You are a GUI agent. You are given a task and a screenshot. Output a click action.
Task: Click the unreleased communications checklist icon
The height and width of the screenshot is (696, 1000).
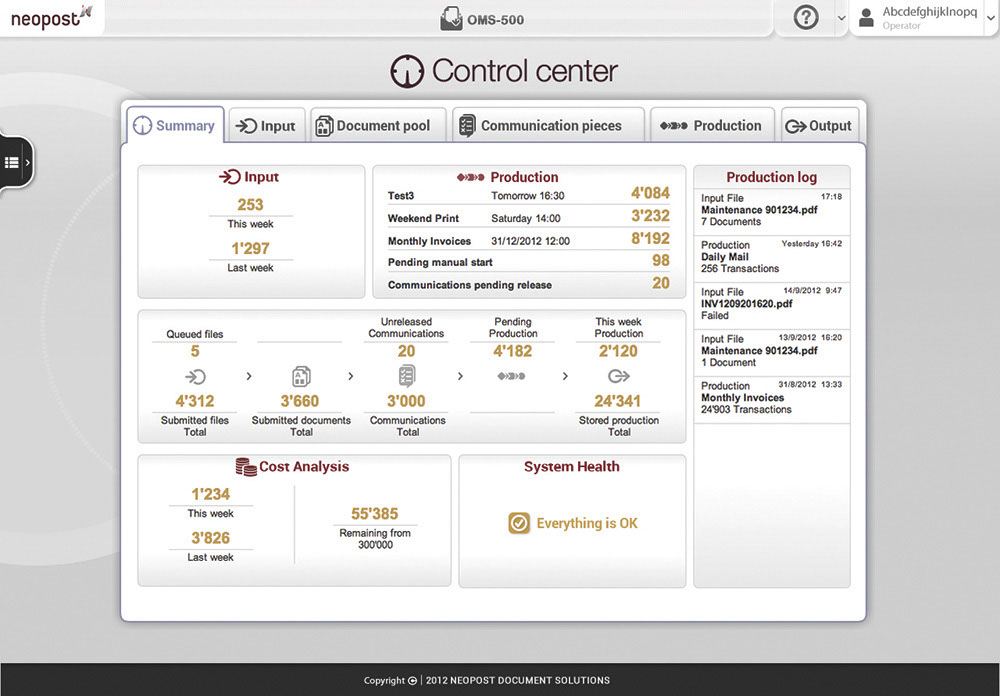point(407,376)
